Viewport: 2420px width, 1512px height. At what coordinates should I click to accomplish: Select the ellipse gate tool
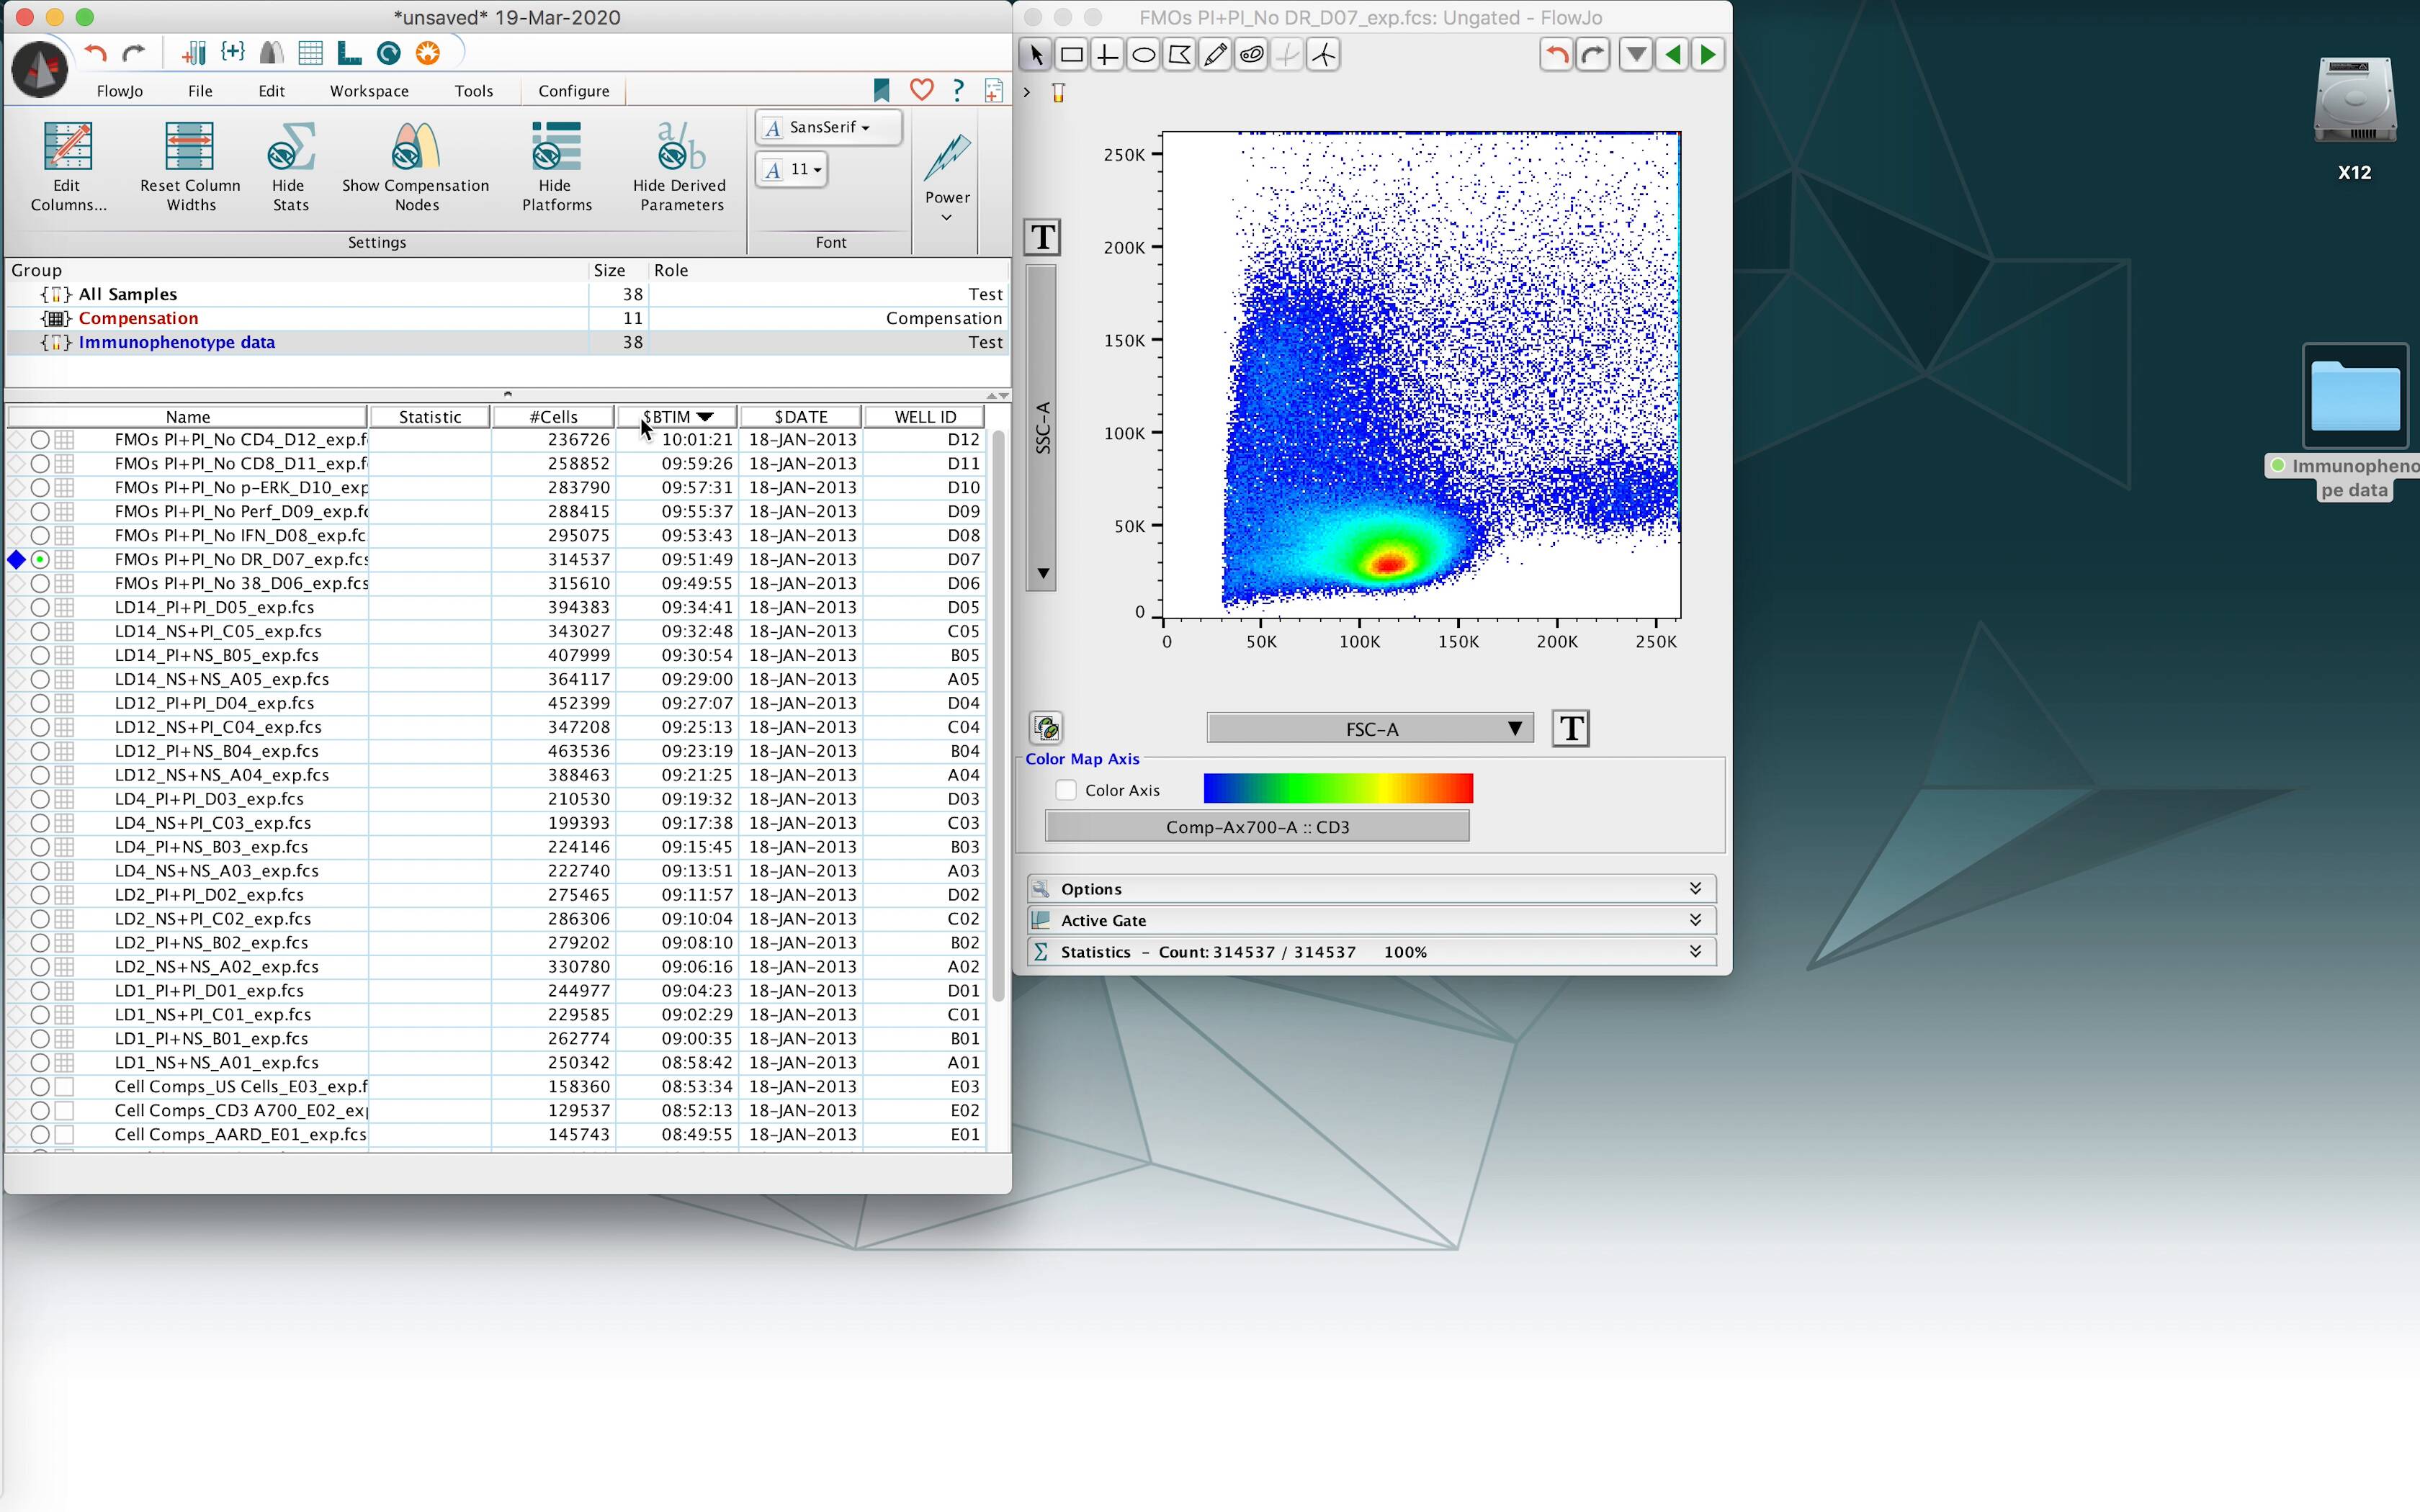tap(1143, 55)
